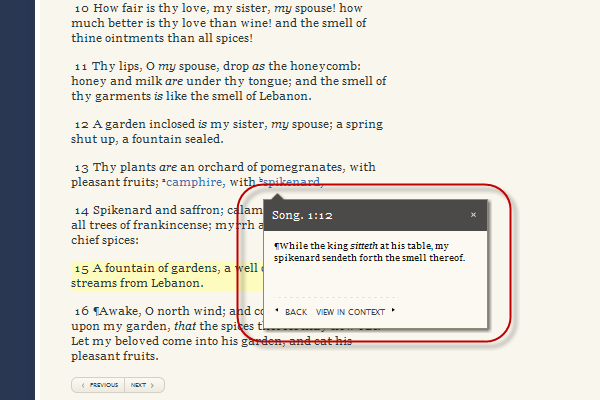Select verse number 11
The width and height of the screenshot is (600, 400).
click(x=80, y=65)
